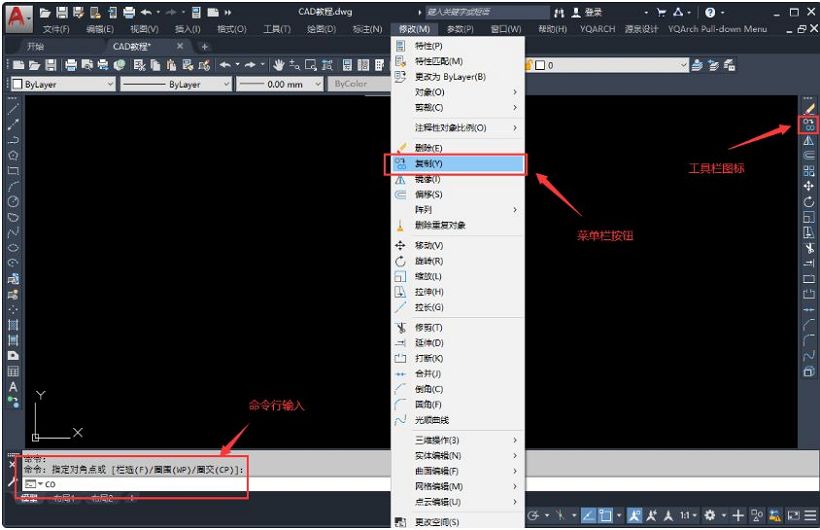Screen dimensions: 820x530
Task: Click the Pan hand icon in toolbar
Action: point(278,65)
